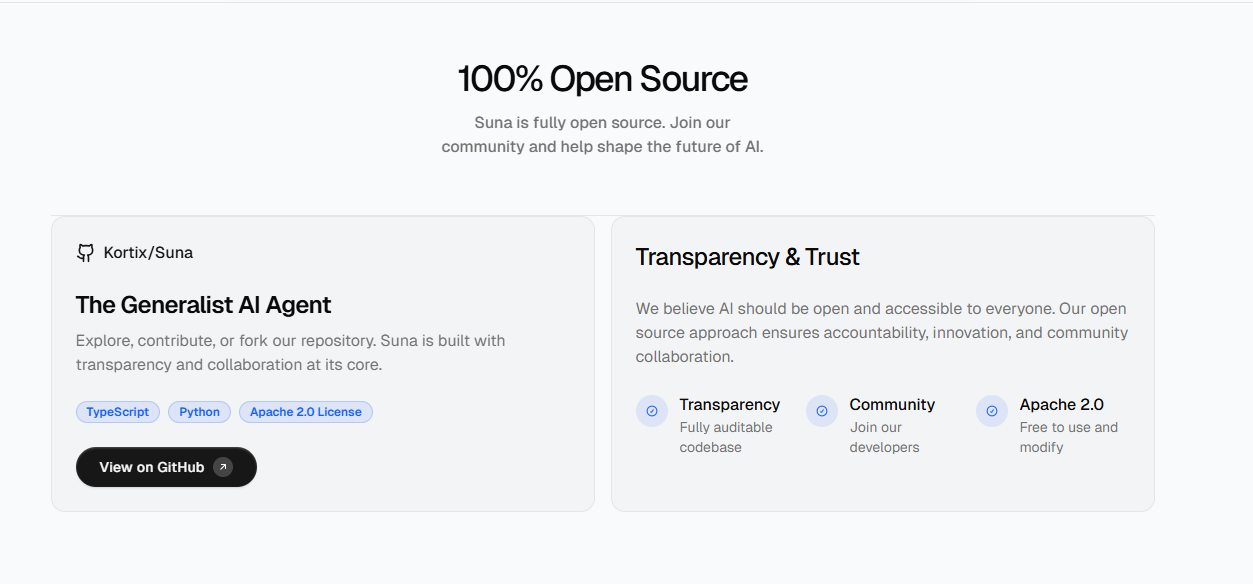
Task: Click the Free to use and modify text
Action: pos(1069,437)
